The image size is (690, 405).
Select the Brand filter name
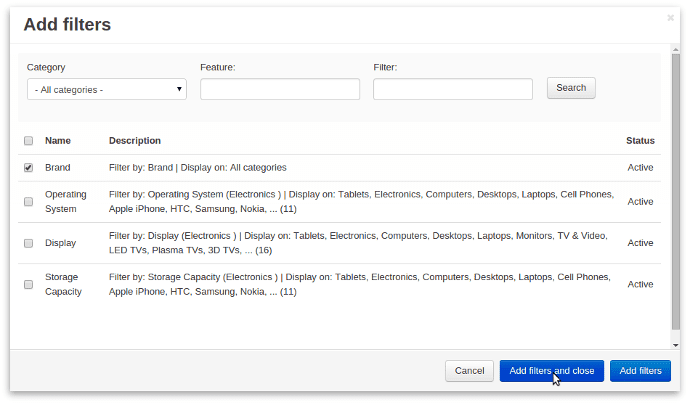click(x=58, y=168)
